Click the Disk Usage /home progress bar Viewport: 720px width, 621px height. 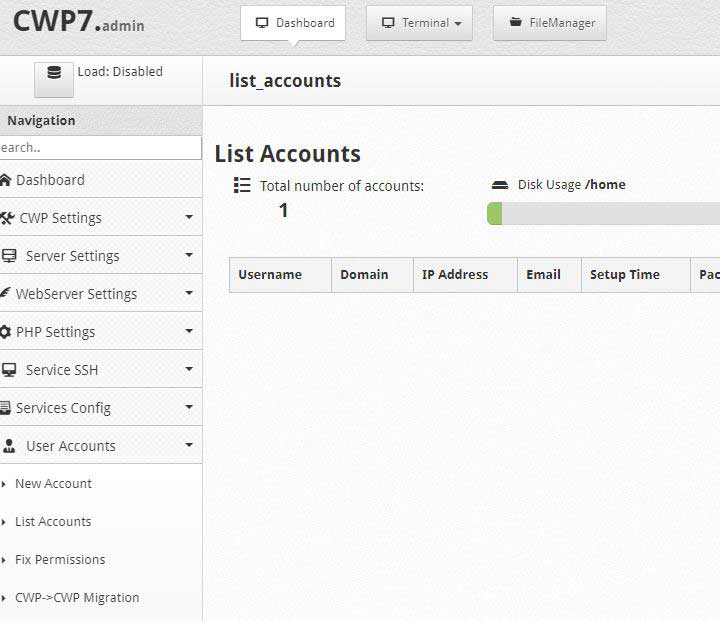[603, 214]
